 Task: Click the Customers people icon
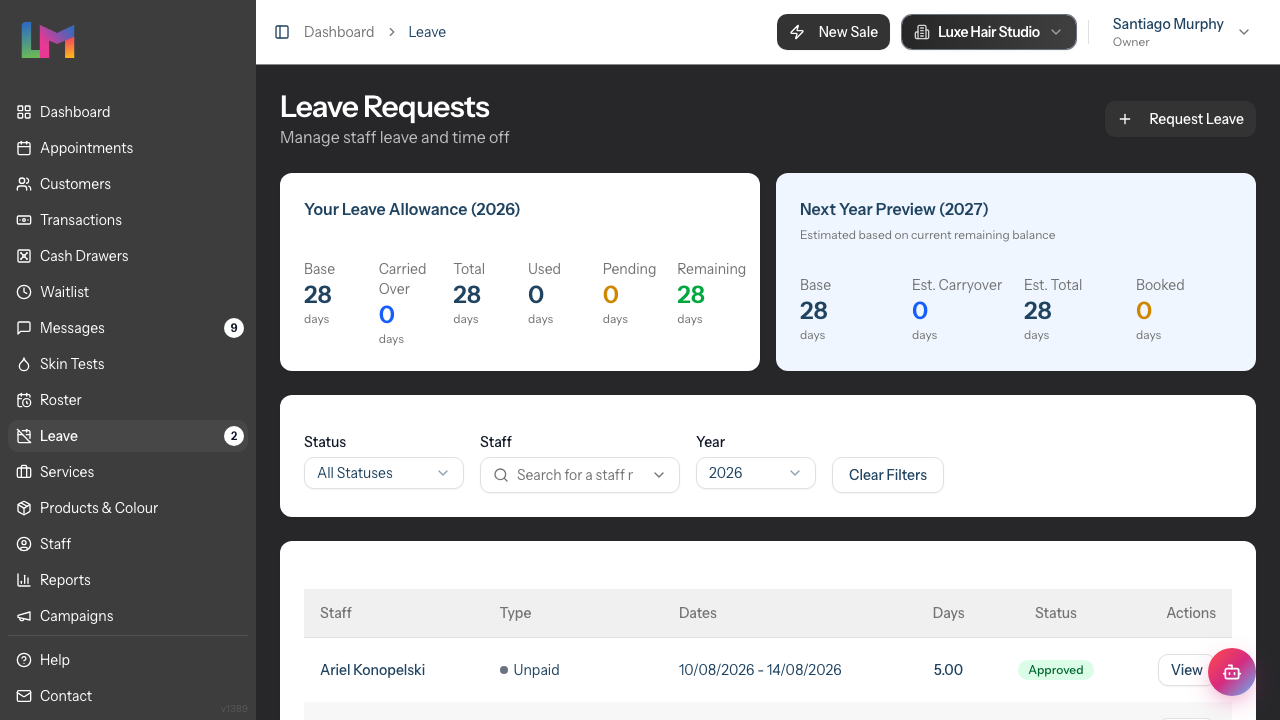[x=24, y=184]
